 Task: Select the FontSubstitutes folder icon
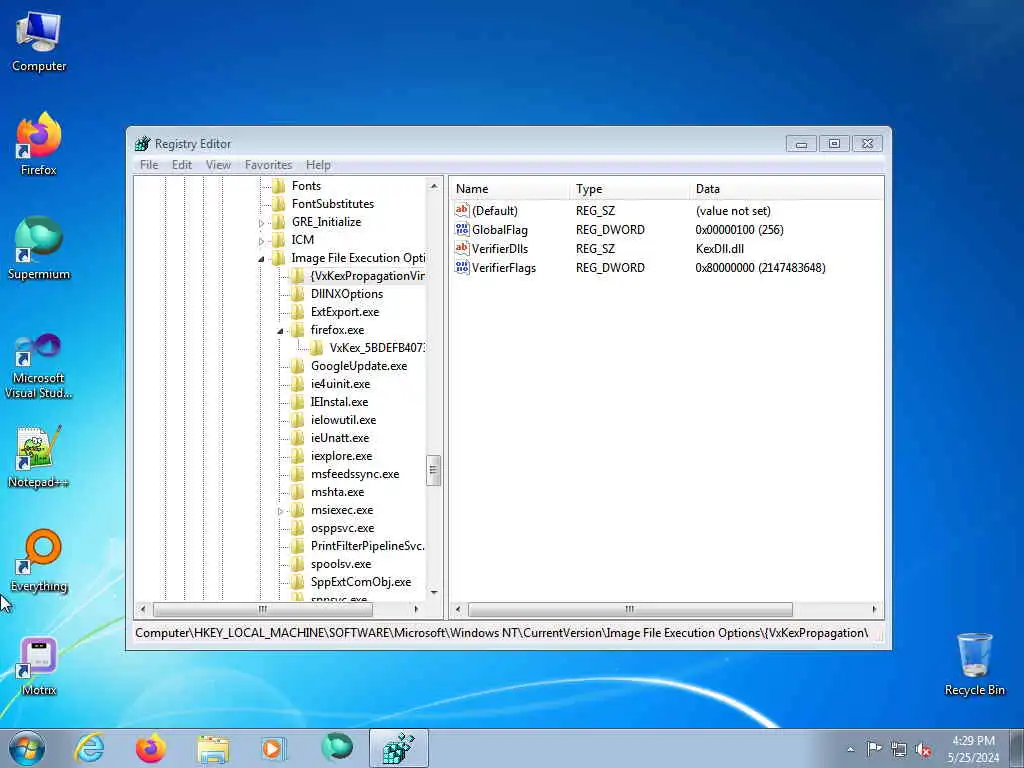tap(279, 204)
